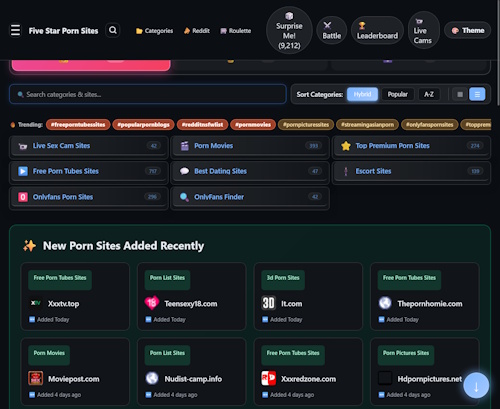Open the hamburger menu in the header
The width and height of the screenshot is (500, 409).
click(x=15, y=30)
